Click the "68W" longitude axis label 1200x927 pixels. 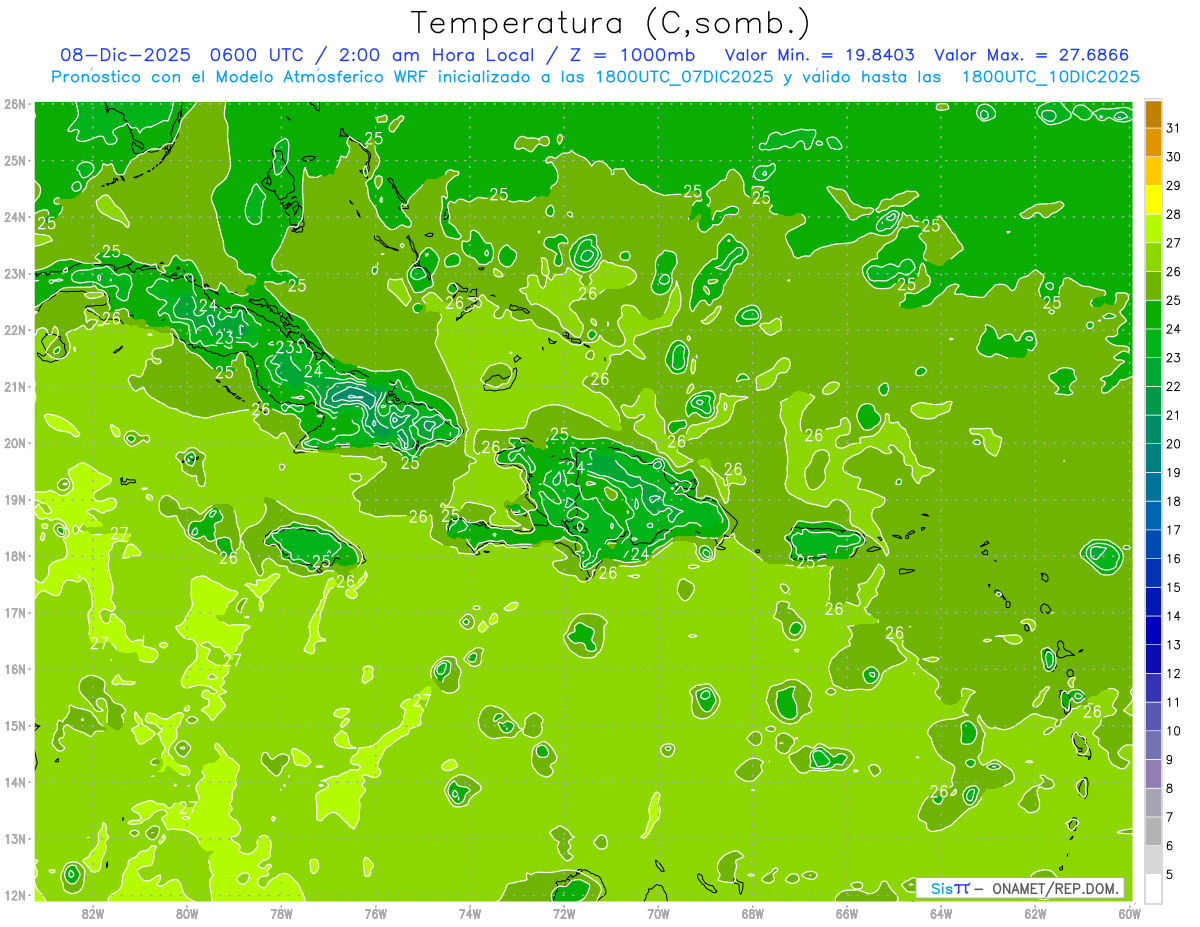(x=753, y=913)
